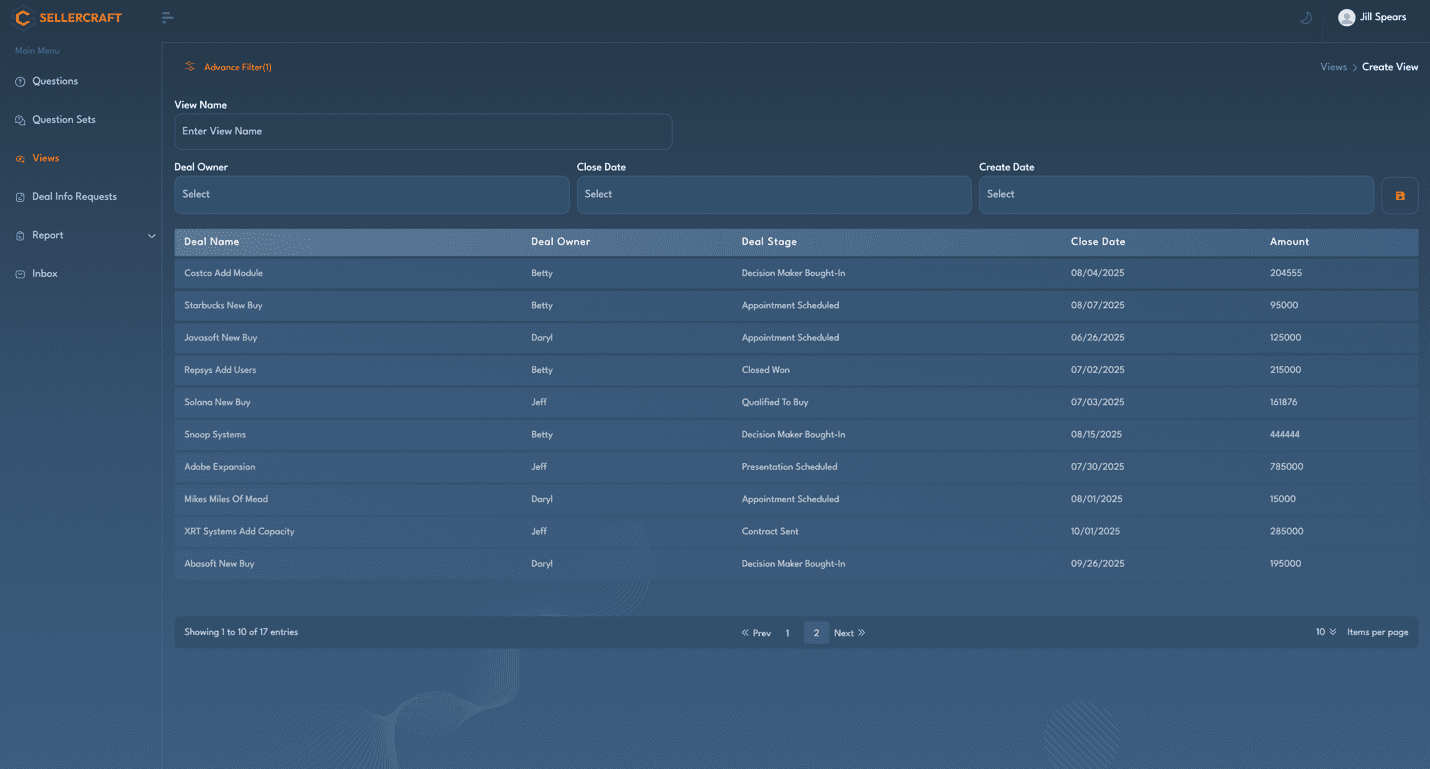The height and width of the screenshot is (769, 1430).
Task: Open the Advance Filter options
Action: tap(229, 67)
